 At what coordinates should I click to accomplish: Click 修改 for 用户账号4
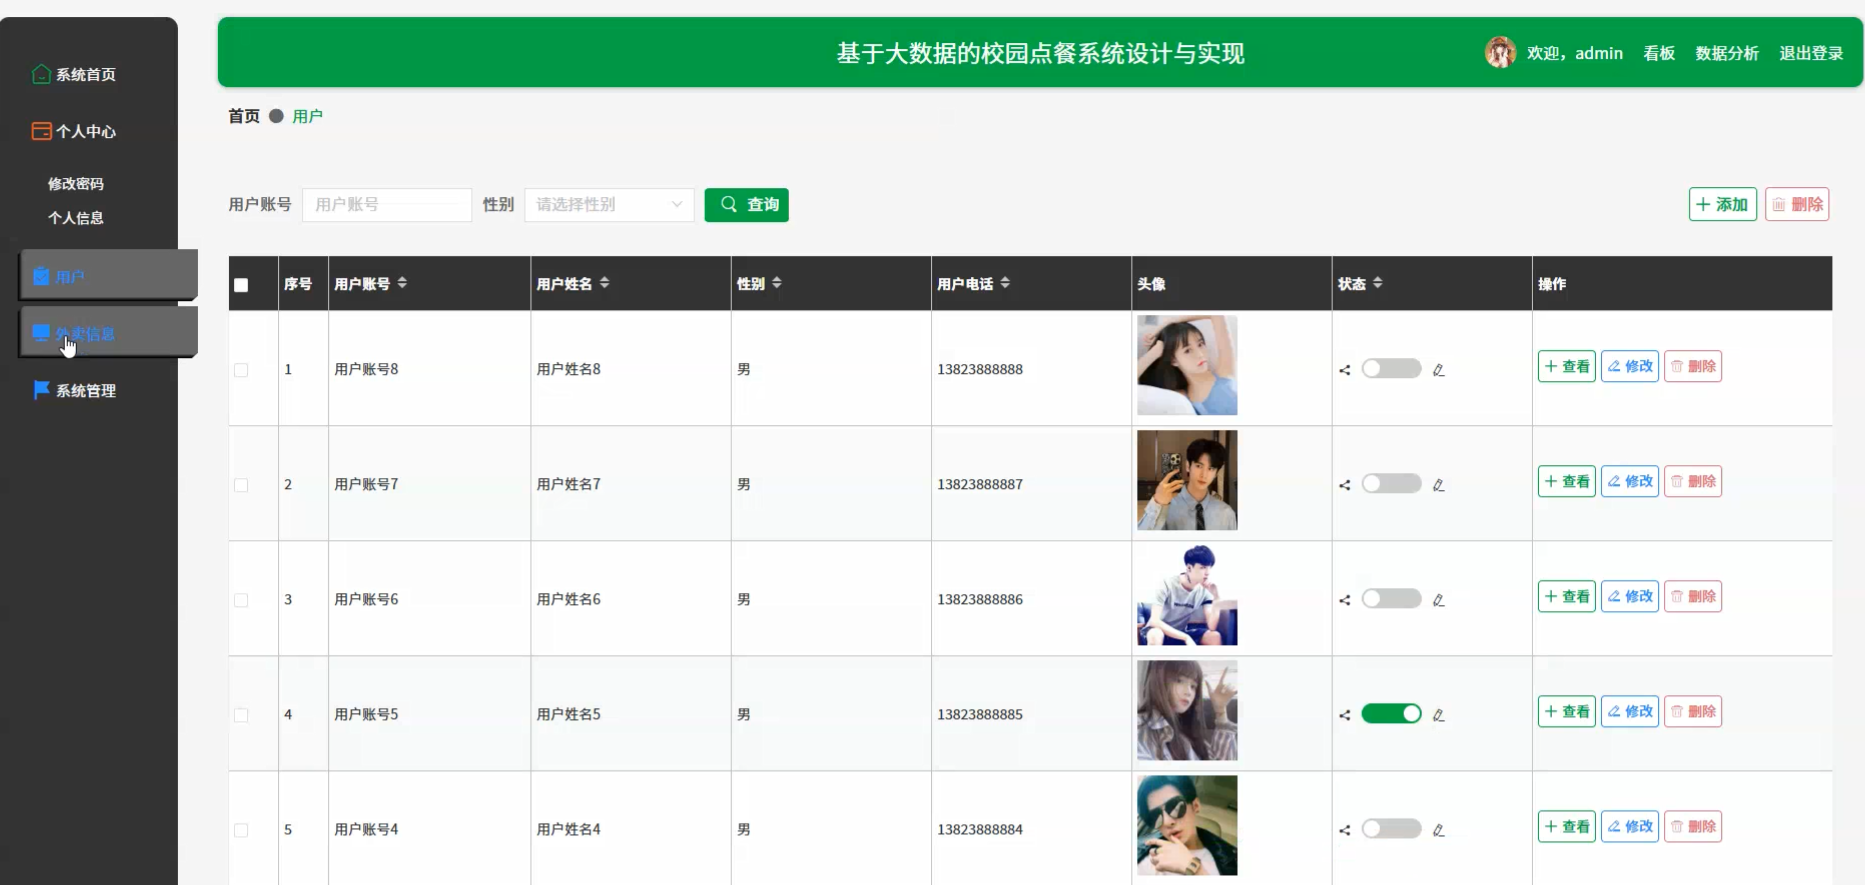(1630, 826)
